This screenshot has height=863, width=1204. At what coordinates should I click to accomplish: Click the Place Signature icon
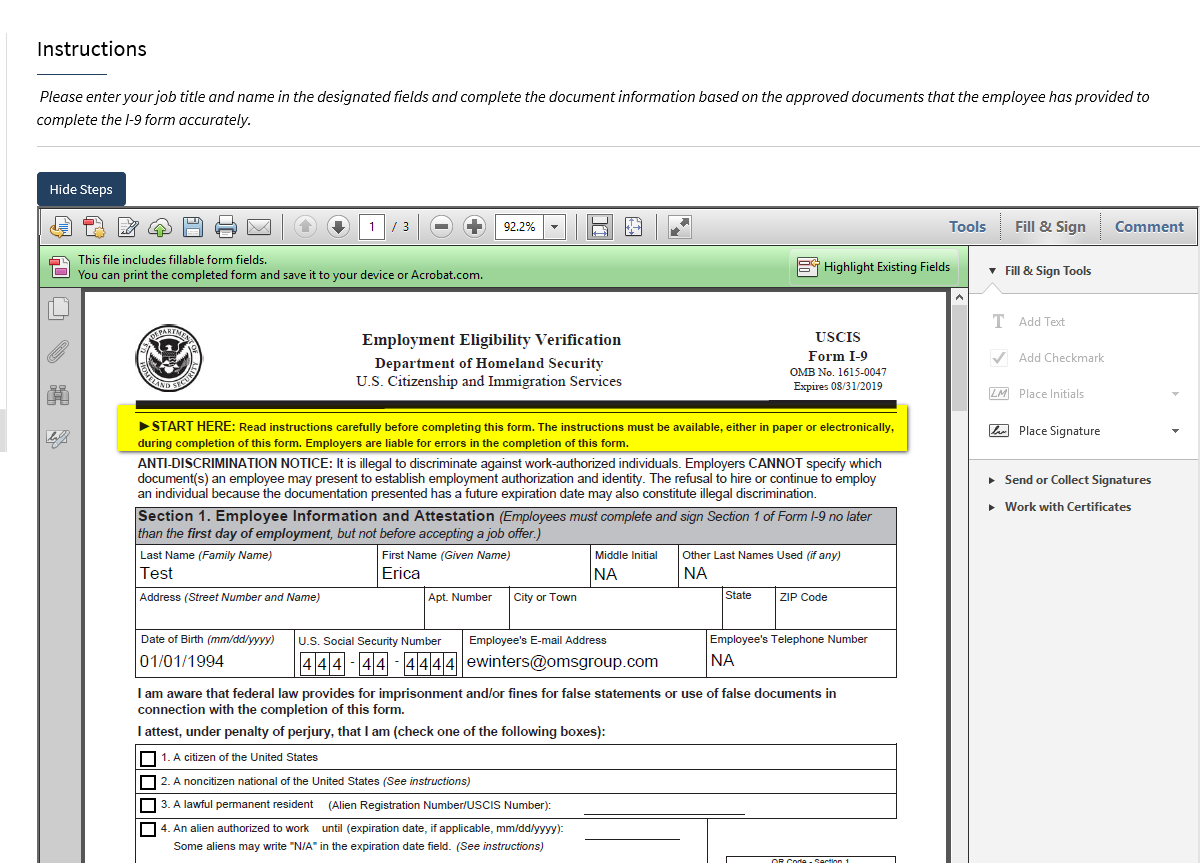998,431
